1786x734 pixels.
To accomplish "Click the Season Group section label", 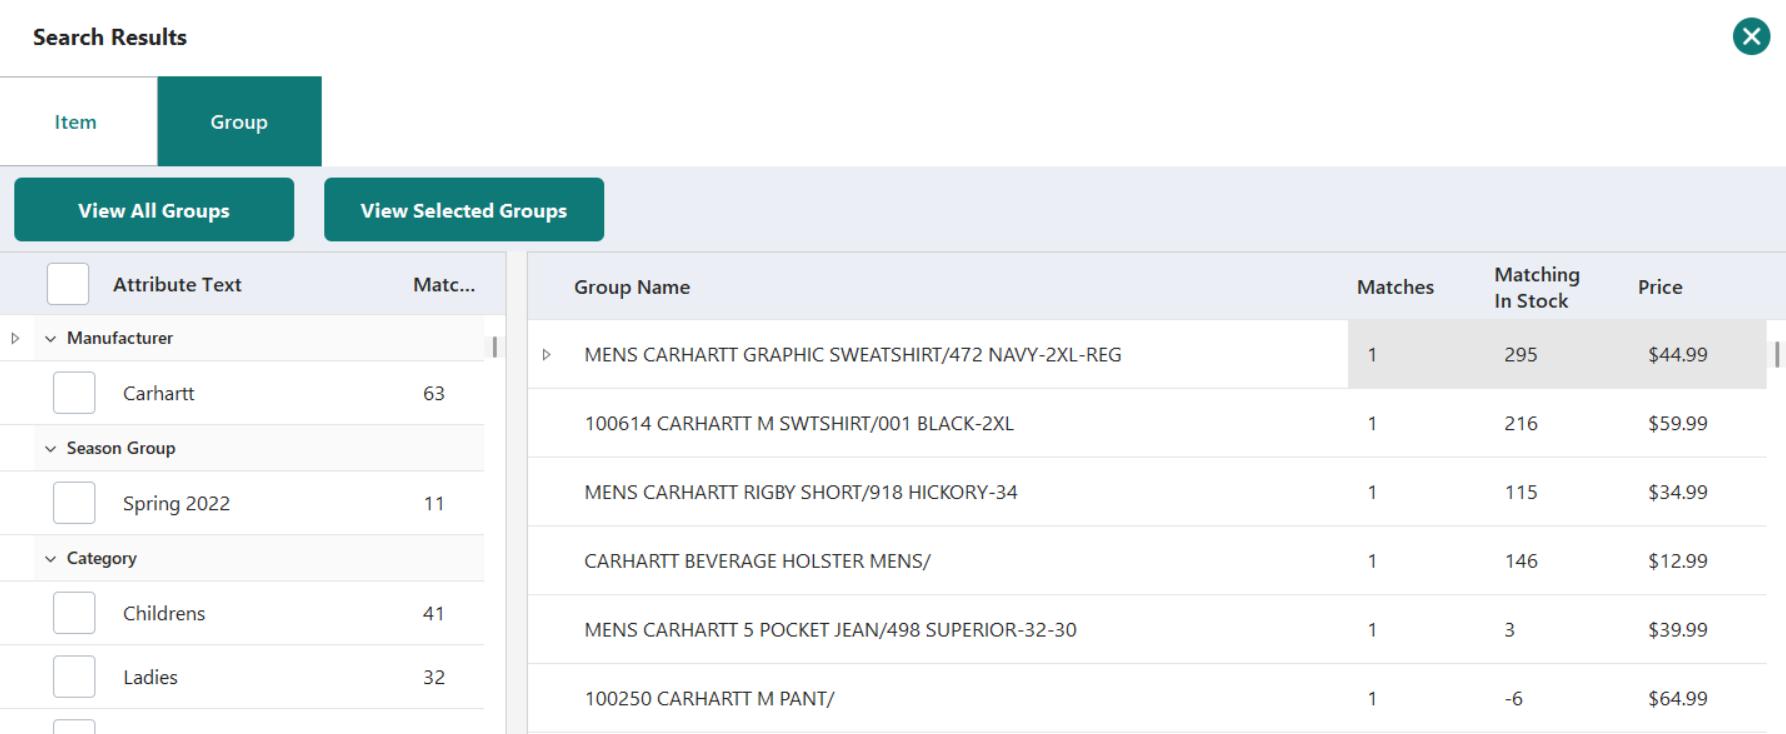I will pos(121,448).
